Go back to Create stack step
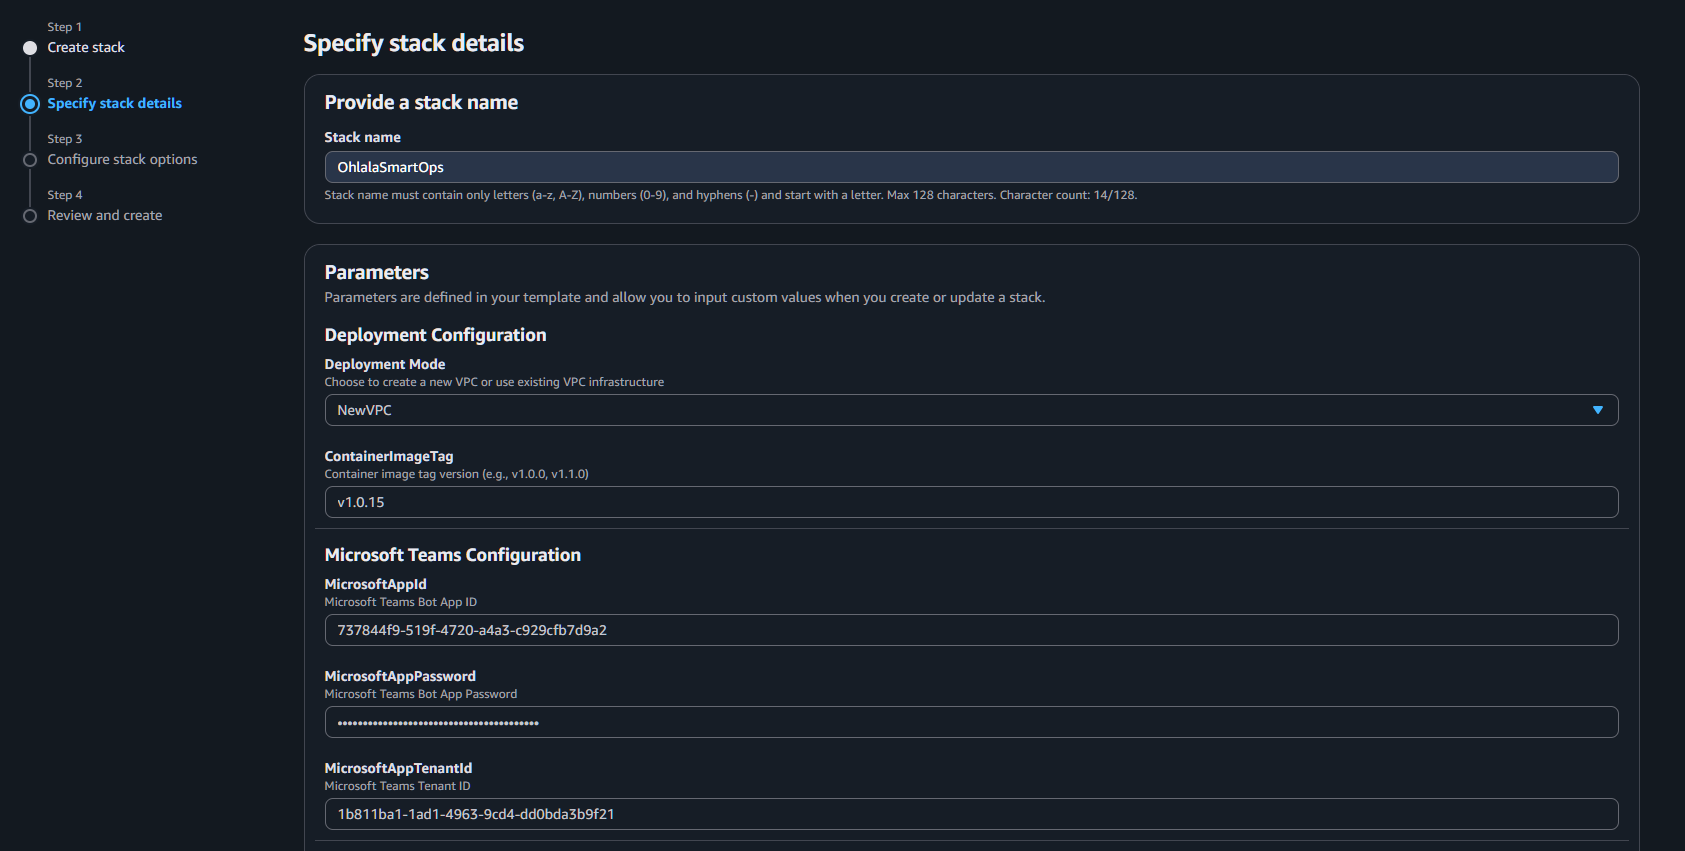The image size is (1685, 851). pos(86,48)
